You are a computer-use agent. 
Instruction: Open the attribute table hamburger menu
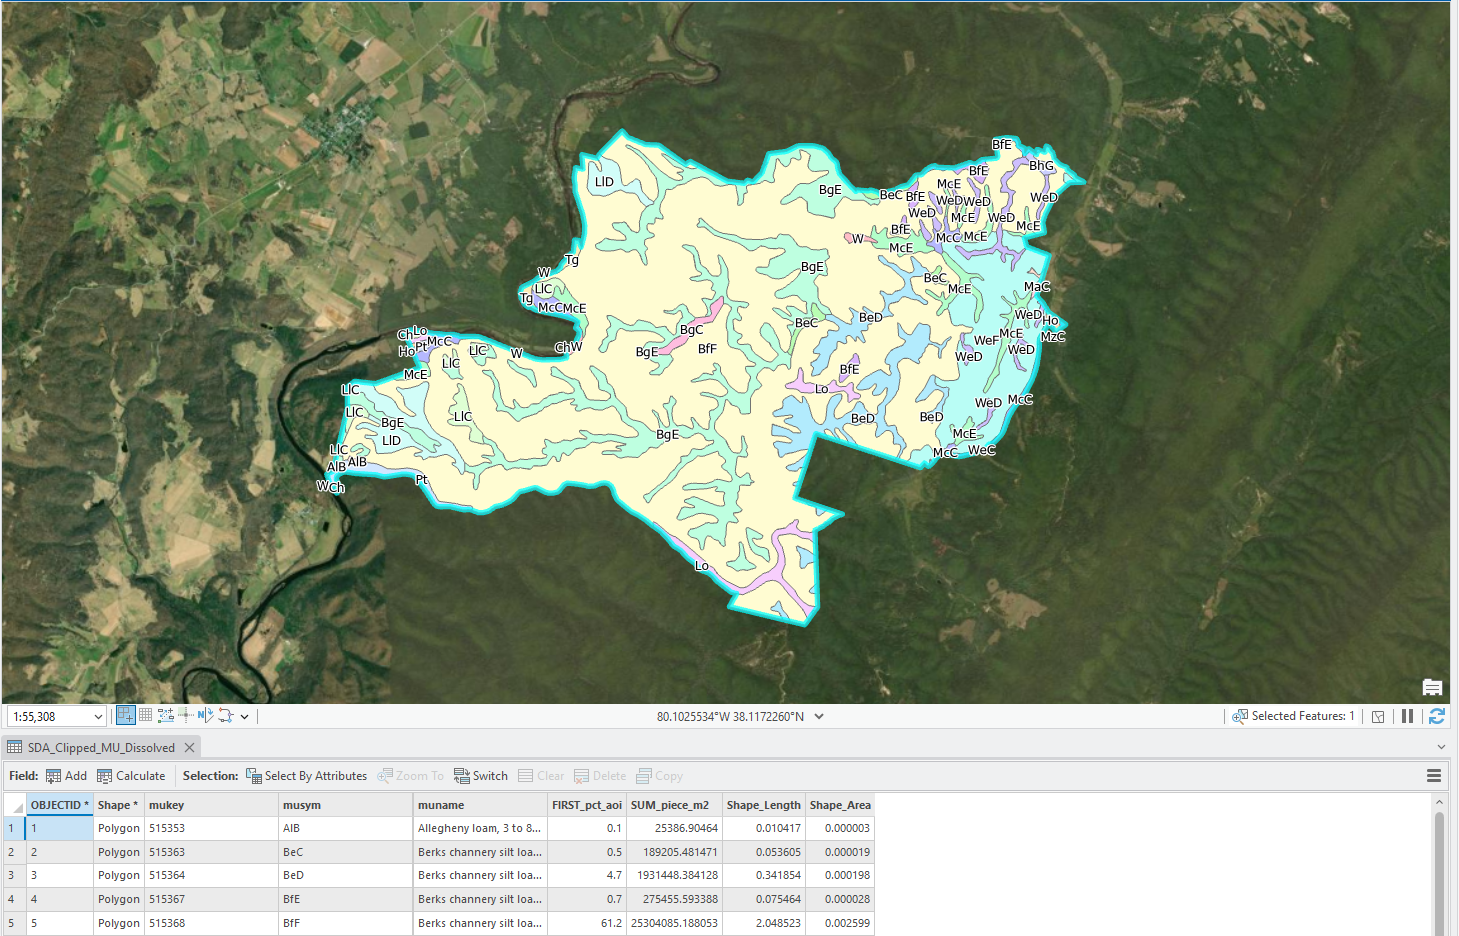tap(1433, 776)
